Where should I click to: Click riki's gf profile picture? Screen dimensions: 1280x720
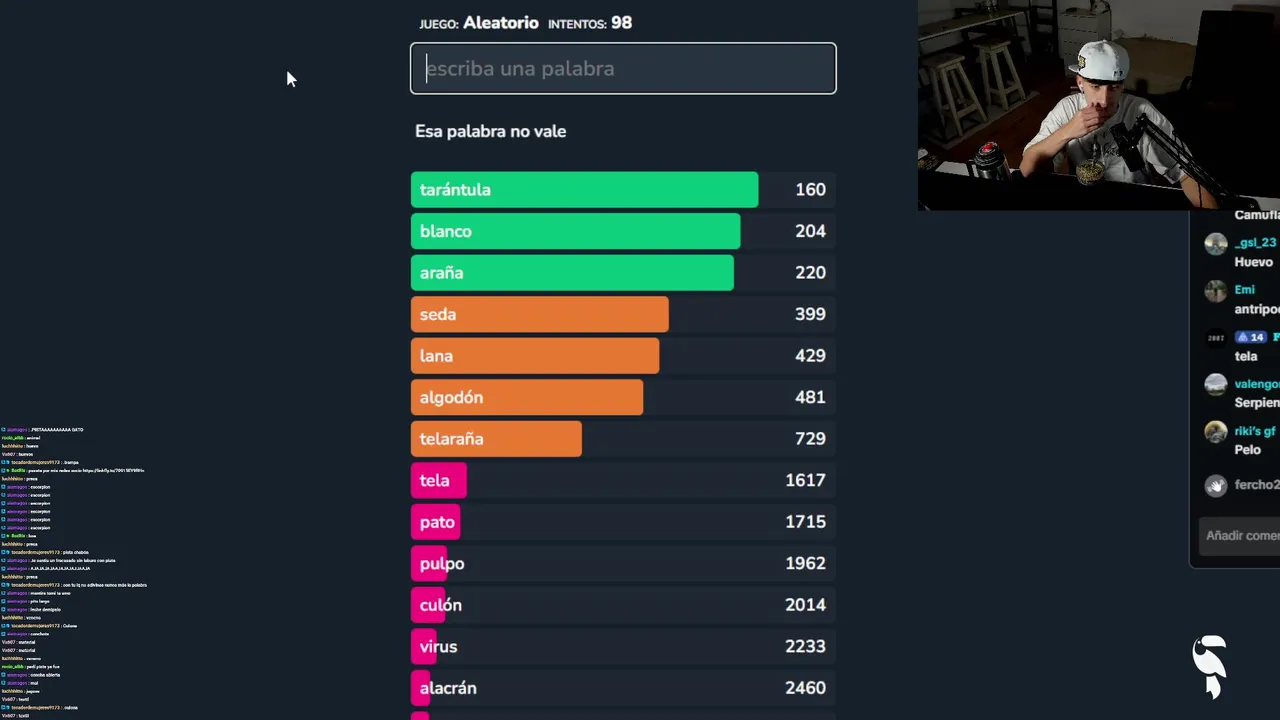[x=1215, y=432]
